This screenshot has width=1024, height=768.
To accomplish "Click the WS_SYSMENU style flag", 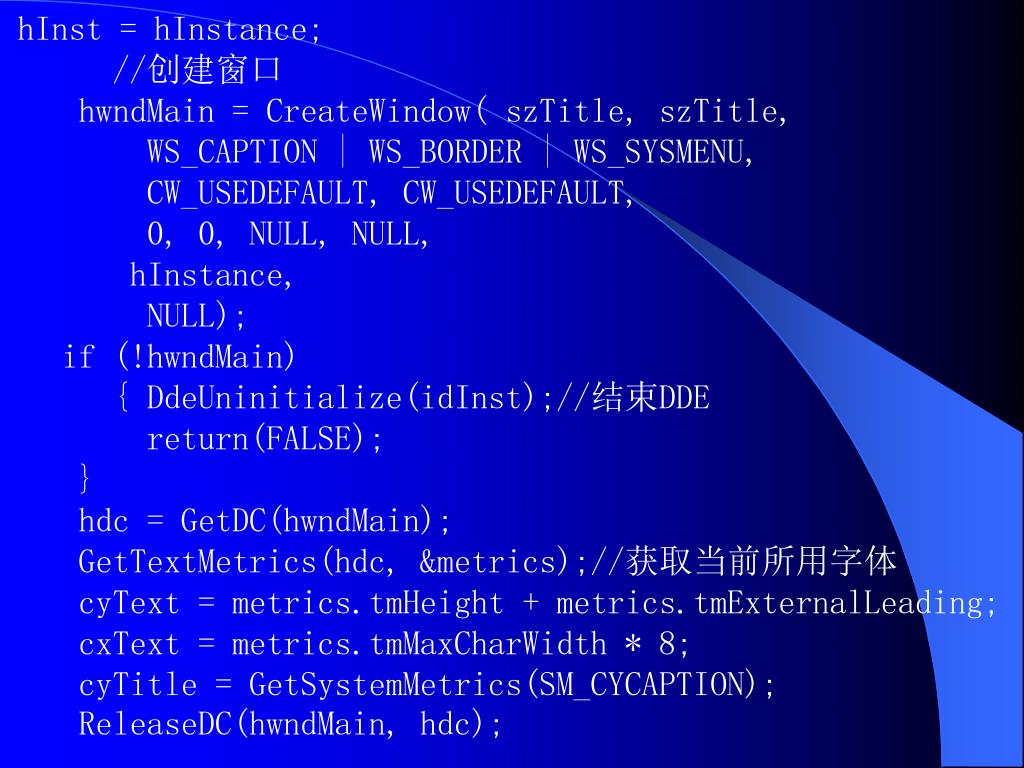I will [659, 152].
